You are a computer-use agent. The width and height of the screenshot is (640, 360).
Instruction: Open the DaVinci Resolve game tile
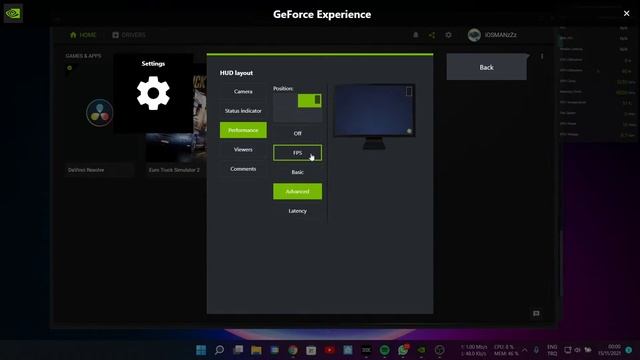point(100,122)
